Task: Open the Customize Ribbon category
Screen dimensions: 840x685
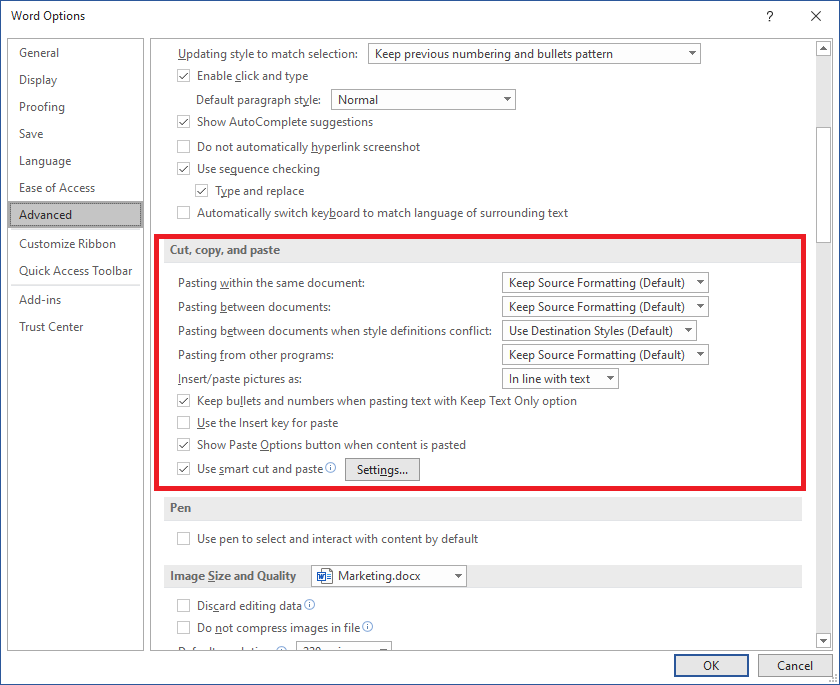Action: point(67,244)
